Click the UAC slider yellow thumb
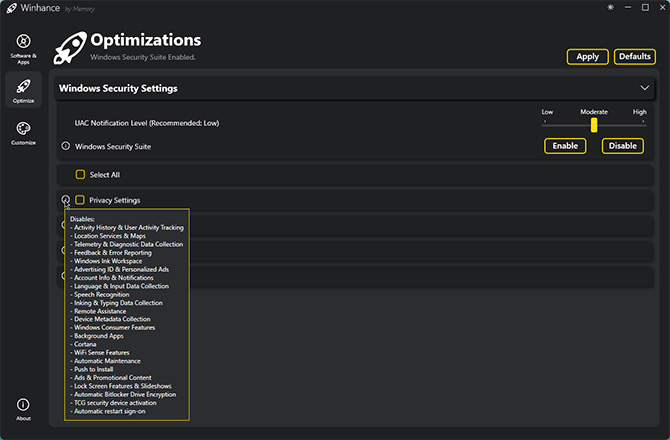This screenshot has width=670, height=440. tap(594, 125)
